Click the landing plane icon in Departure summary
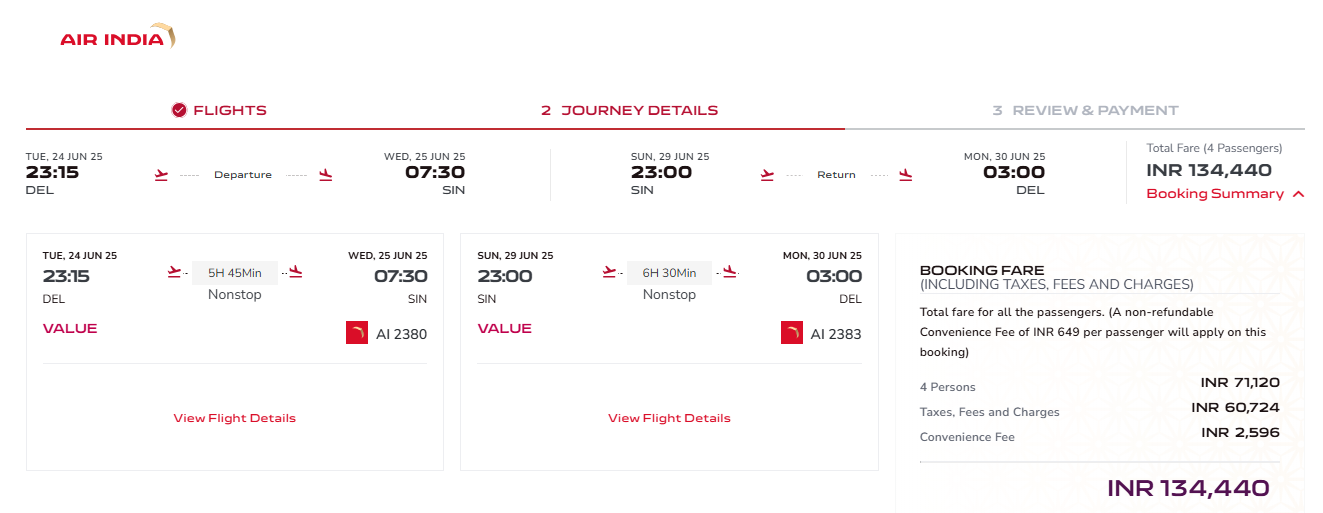 (x=325, y=175)
